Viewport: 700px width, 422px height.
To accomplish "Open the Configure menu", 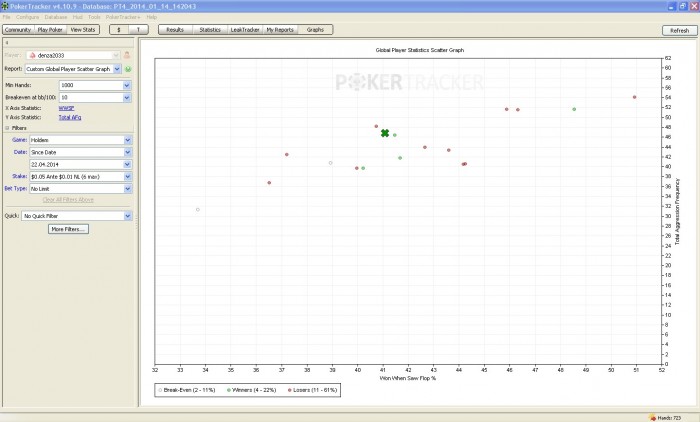I will (x=27, y=17).
